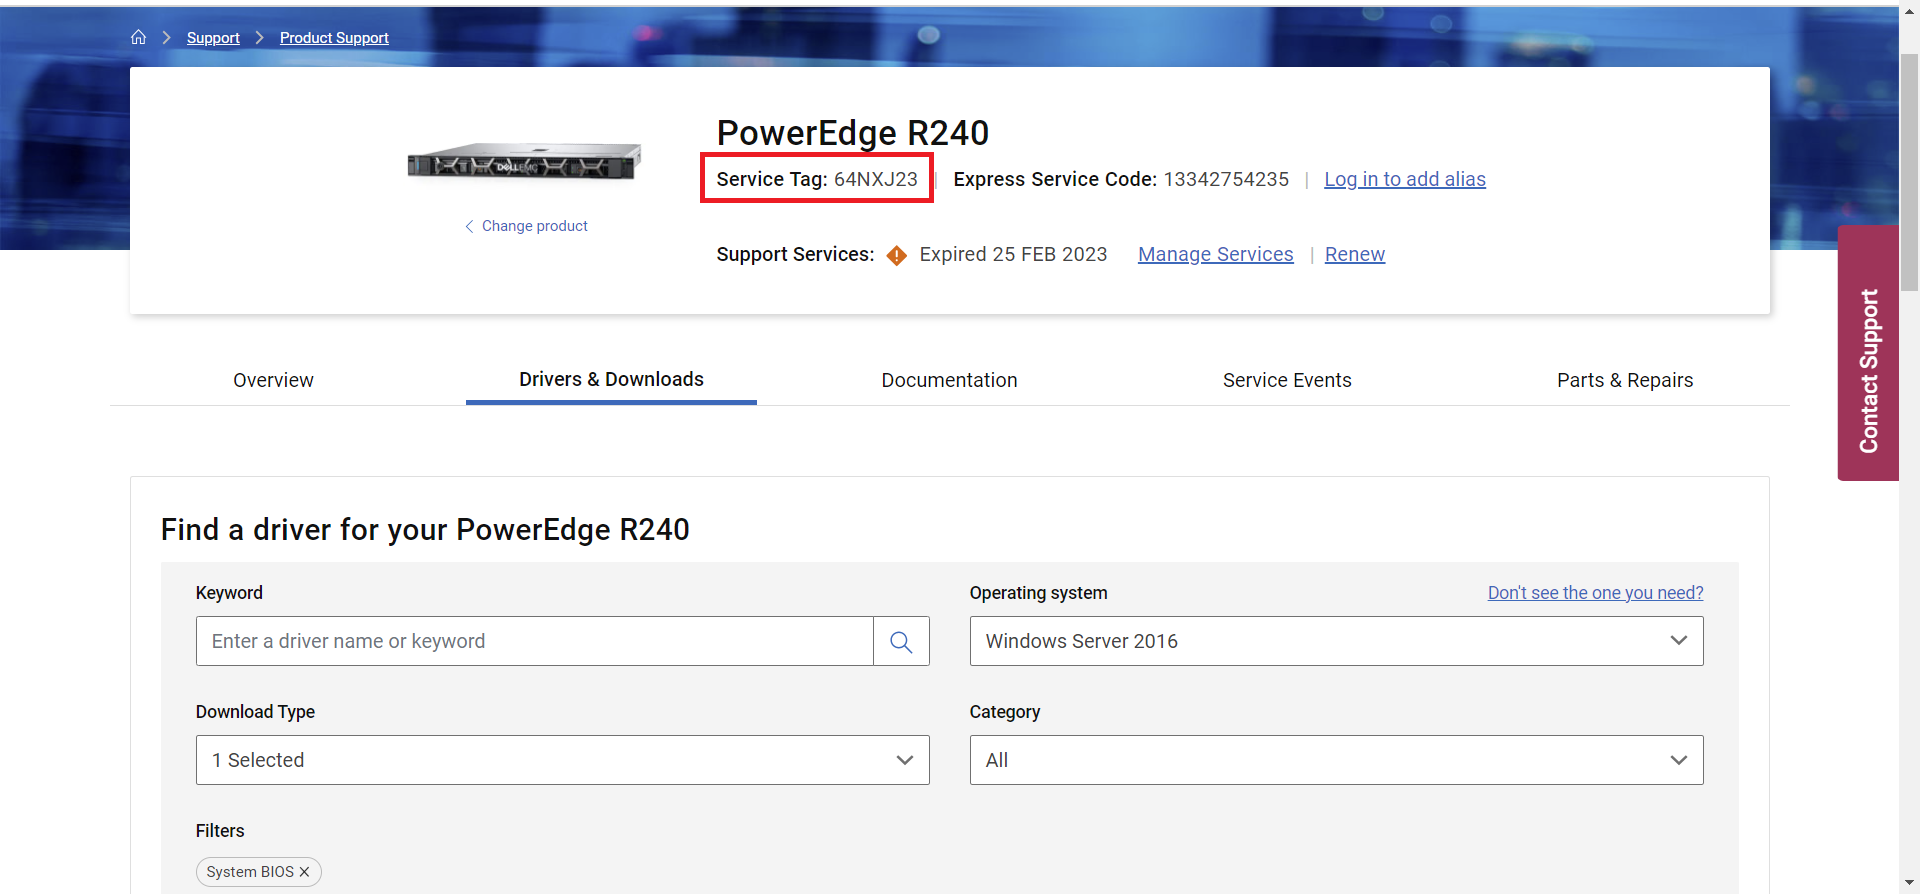Click the Renew link

coord(1355,254)
